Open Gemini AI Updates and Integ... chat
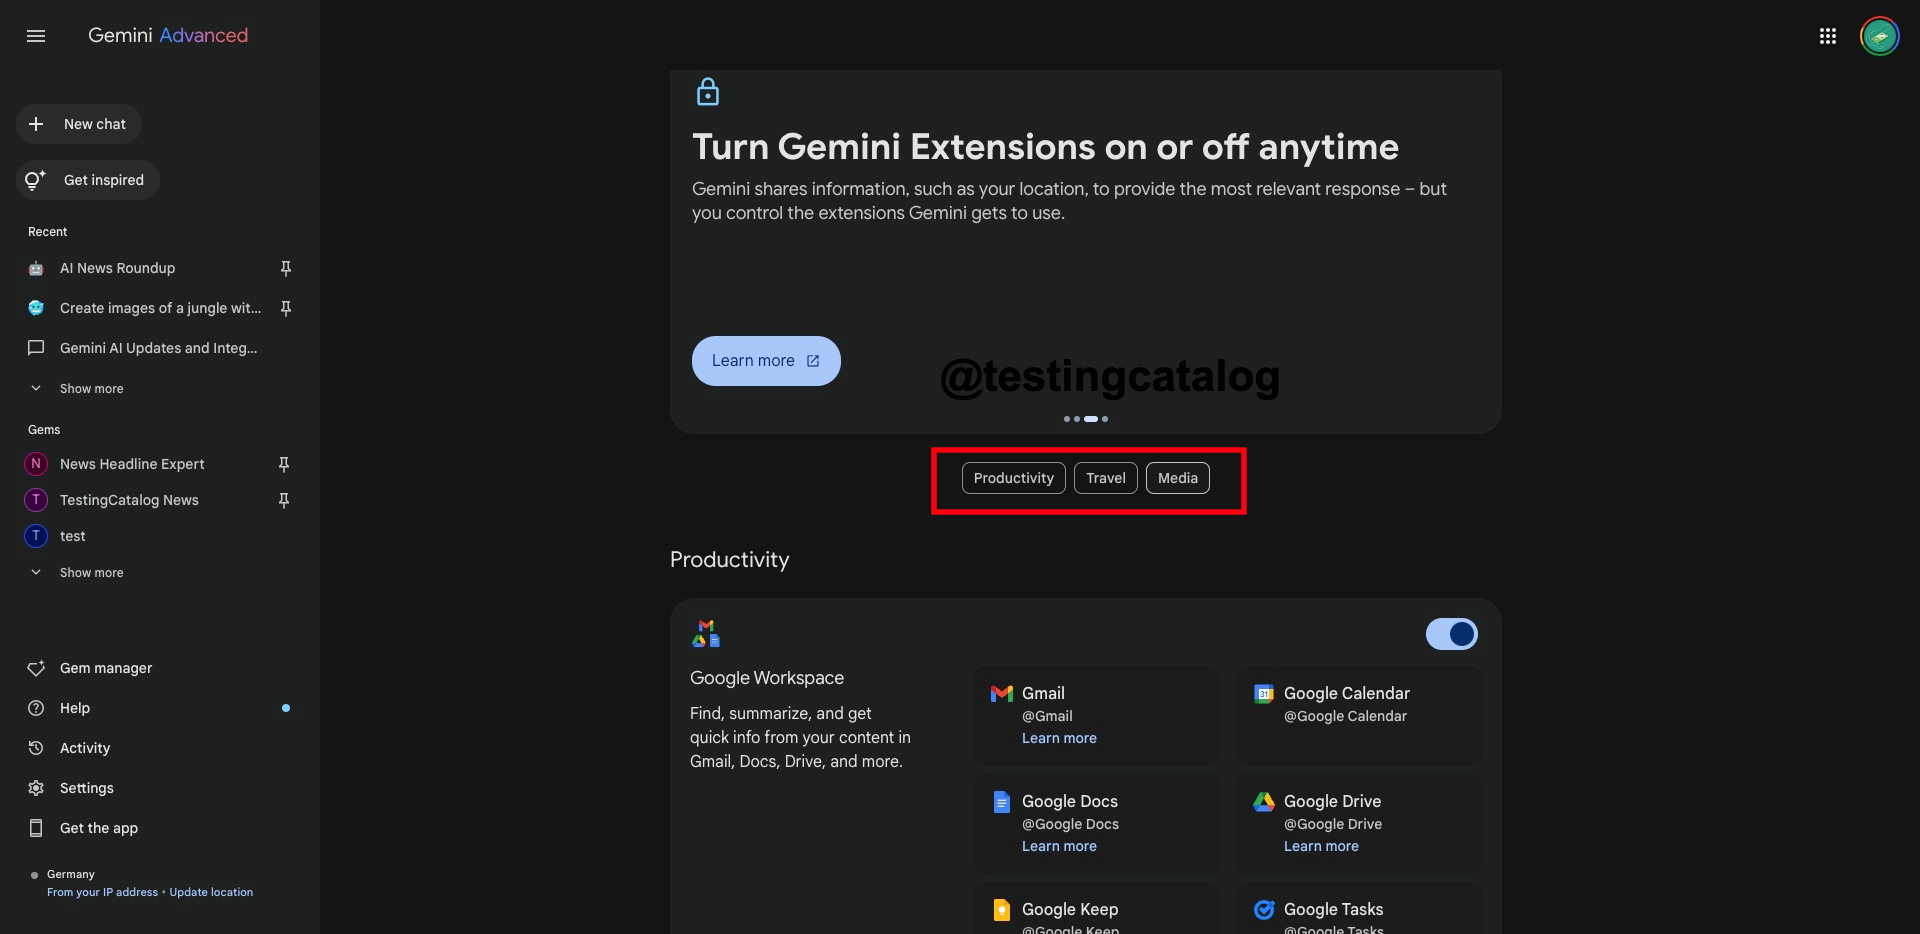The image size is (1920, 934). coord(160,348)
